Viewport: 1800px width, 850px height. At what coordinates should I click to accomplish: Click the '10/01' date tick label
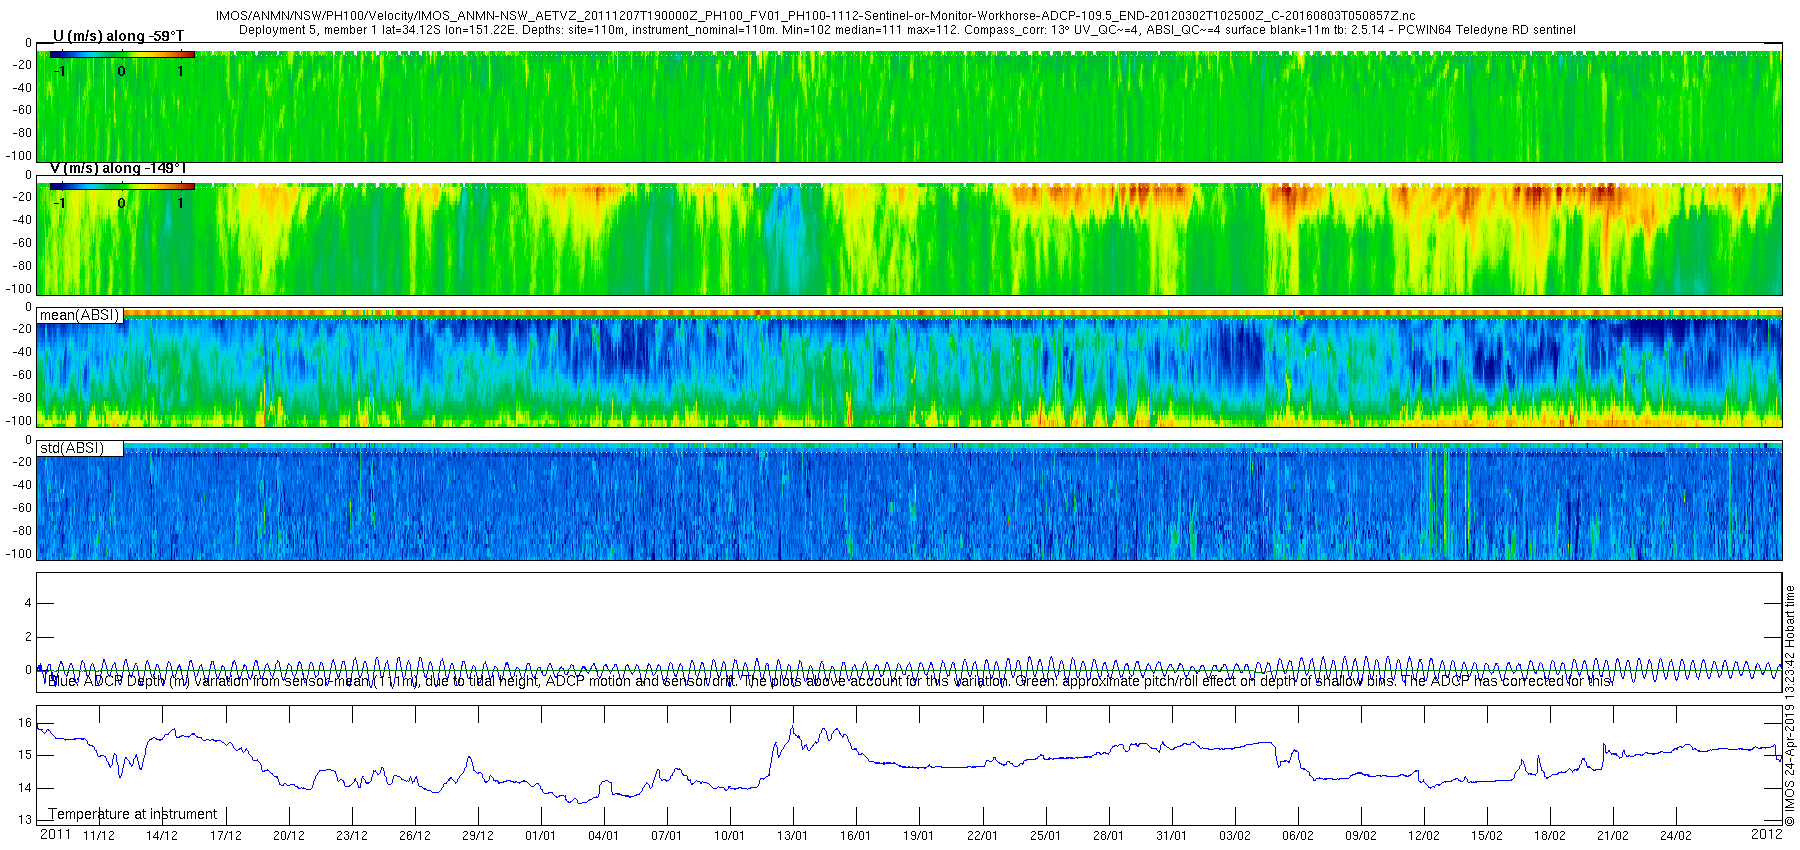pyautogui.click(x=729, y=836)
